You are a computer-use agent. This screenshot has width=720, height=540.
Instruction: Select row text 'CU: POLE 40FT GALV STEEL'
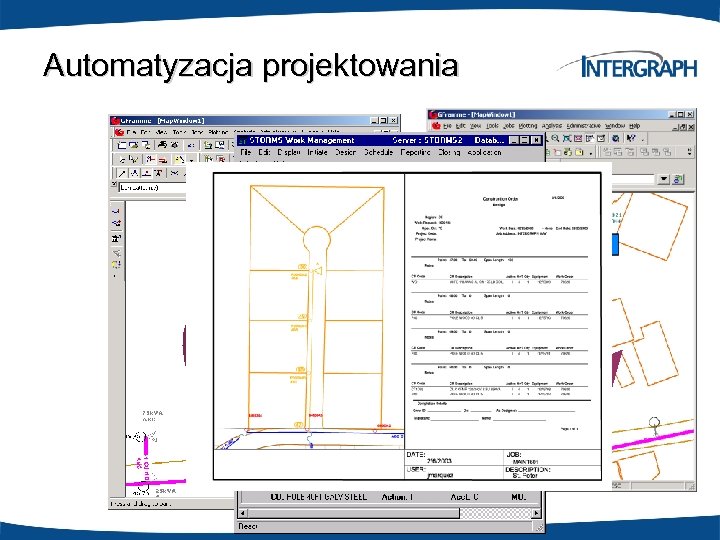[x=318, y=497]
